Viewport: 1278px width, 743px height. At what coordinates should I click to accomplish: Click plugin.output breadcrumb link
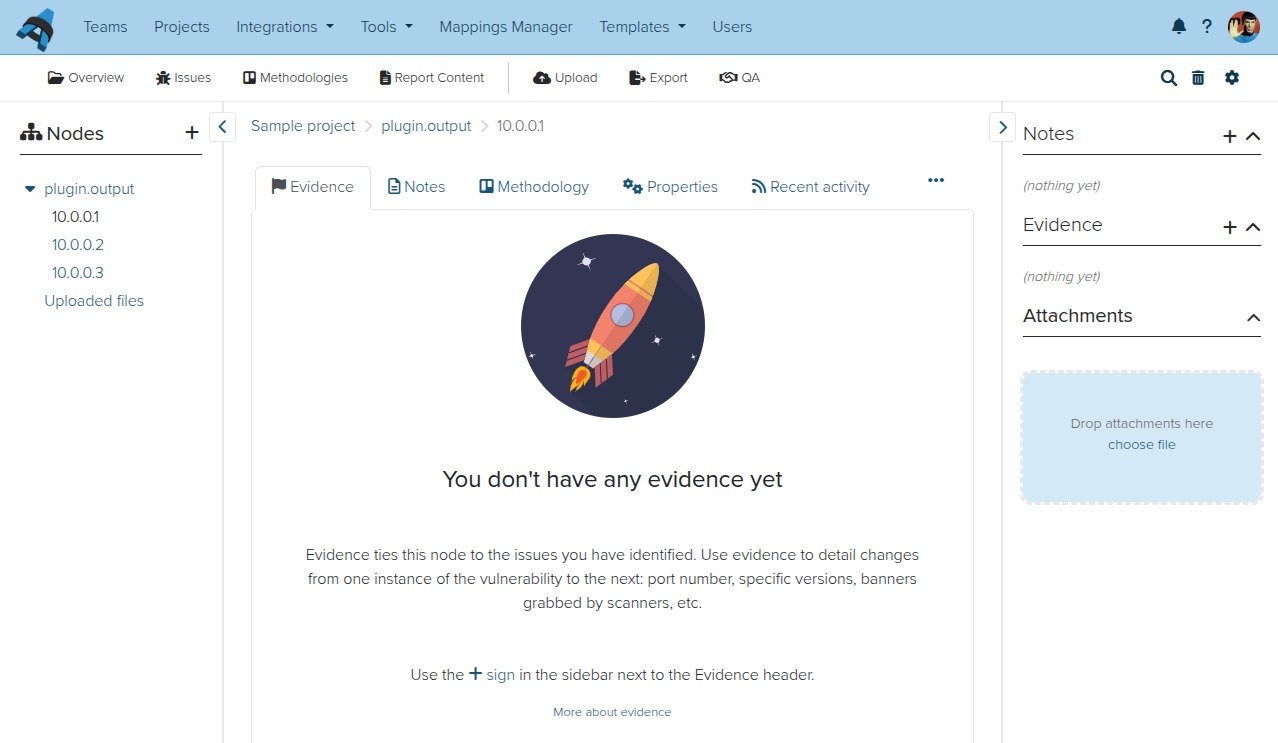426,126
